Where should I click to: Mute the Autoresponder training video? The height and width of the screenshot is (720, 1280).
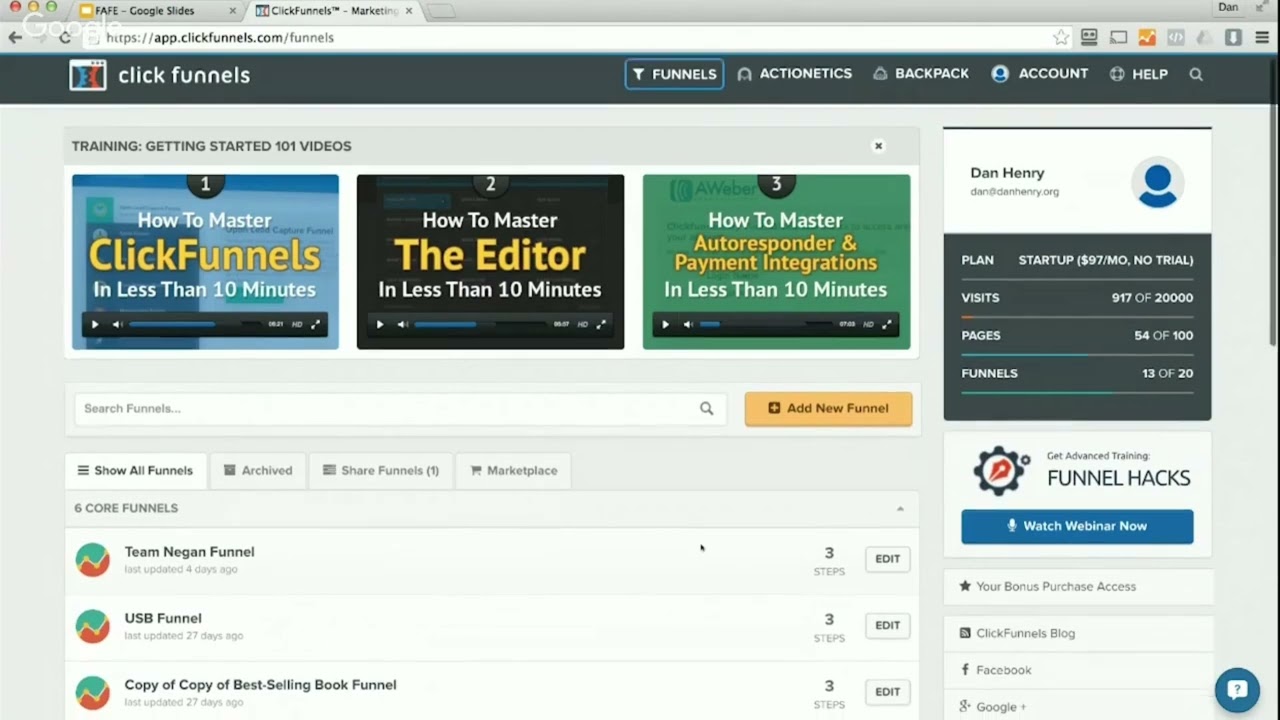pyautogui.click(x=688, y=324)
